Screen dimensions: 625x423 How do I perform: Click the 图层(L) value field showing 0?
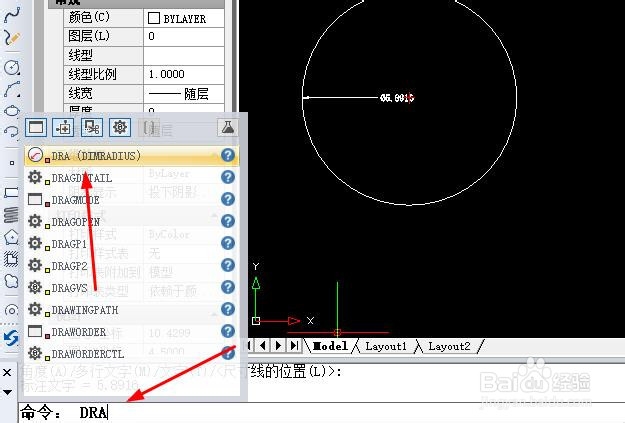click(x=184, y=37)
